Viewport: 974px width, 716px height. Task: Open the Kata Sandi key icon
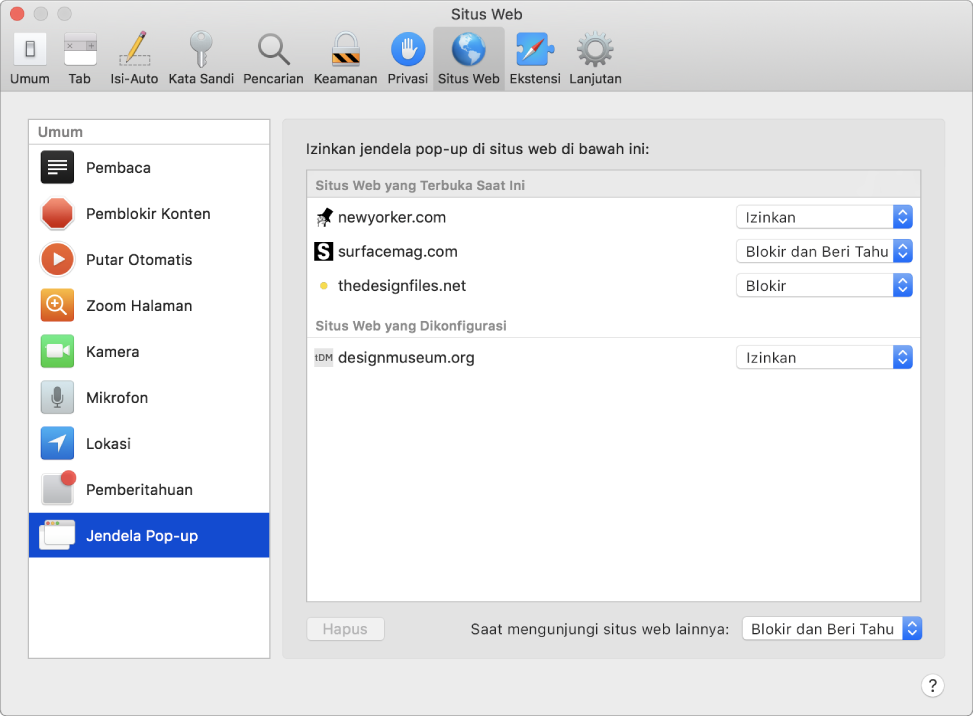[x=201, y=49]
